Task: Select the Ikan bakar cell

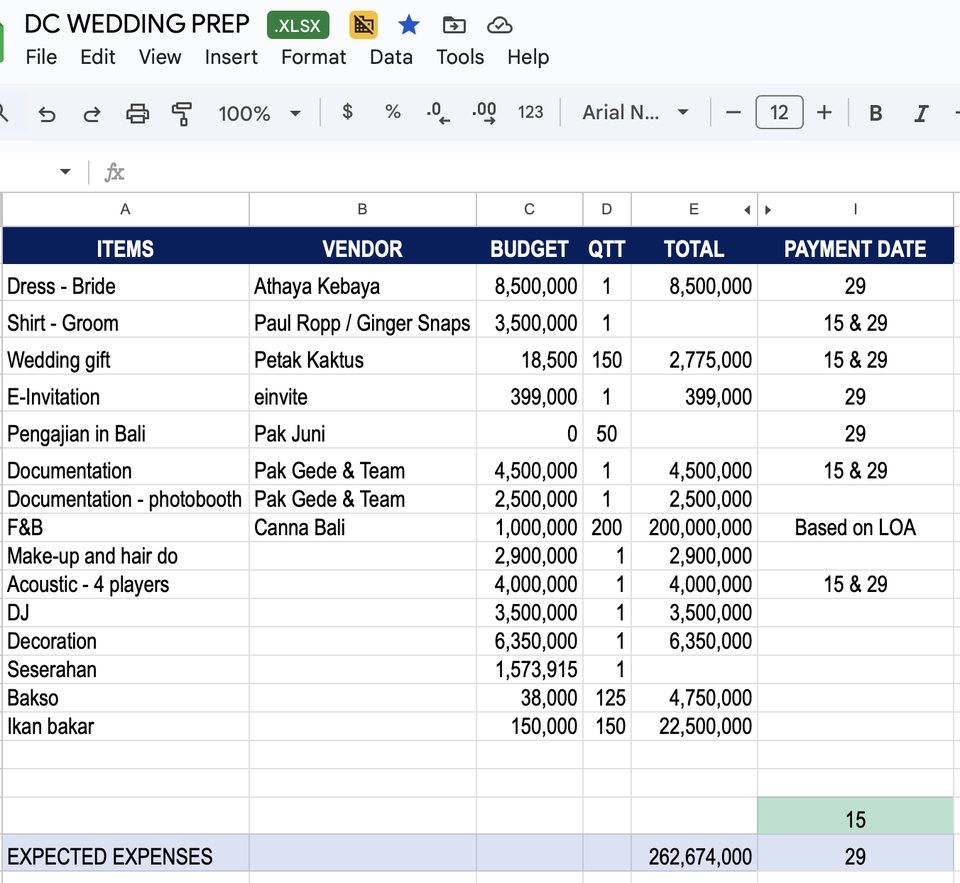Action: pos(126,726)
